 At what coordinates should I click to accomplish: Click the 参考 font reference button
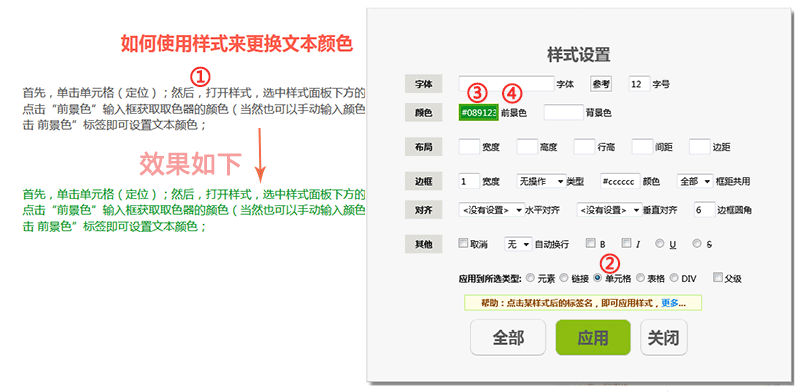point(601,84)
